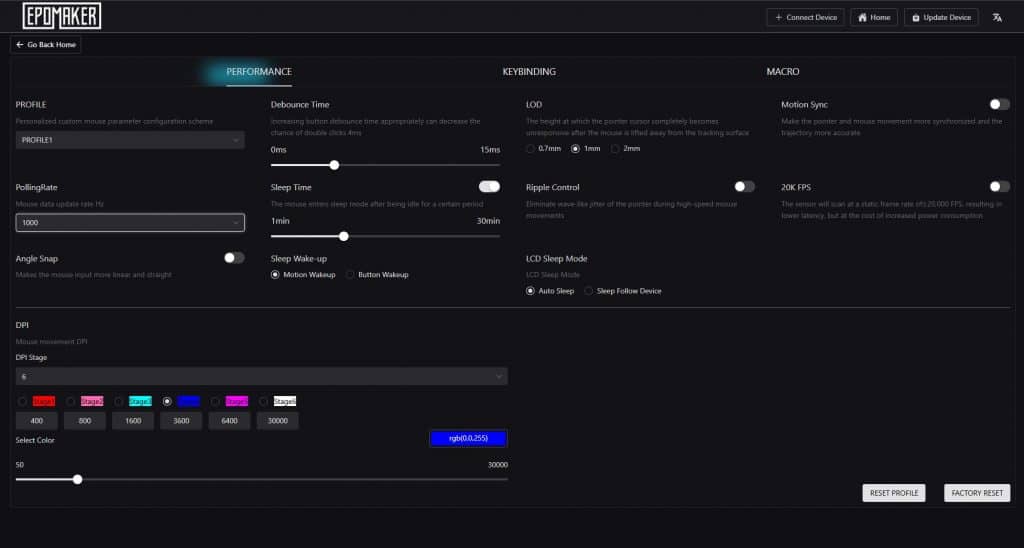
Task: Open the rgb(0,0,255) color picker swatch
Action: pyautogui.click(x=468, y=438)
